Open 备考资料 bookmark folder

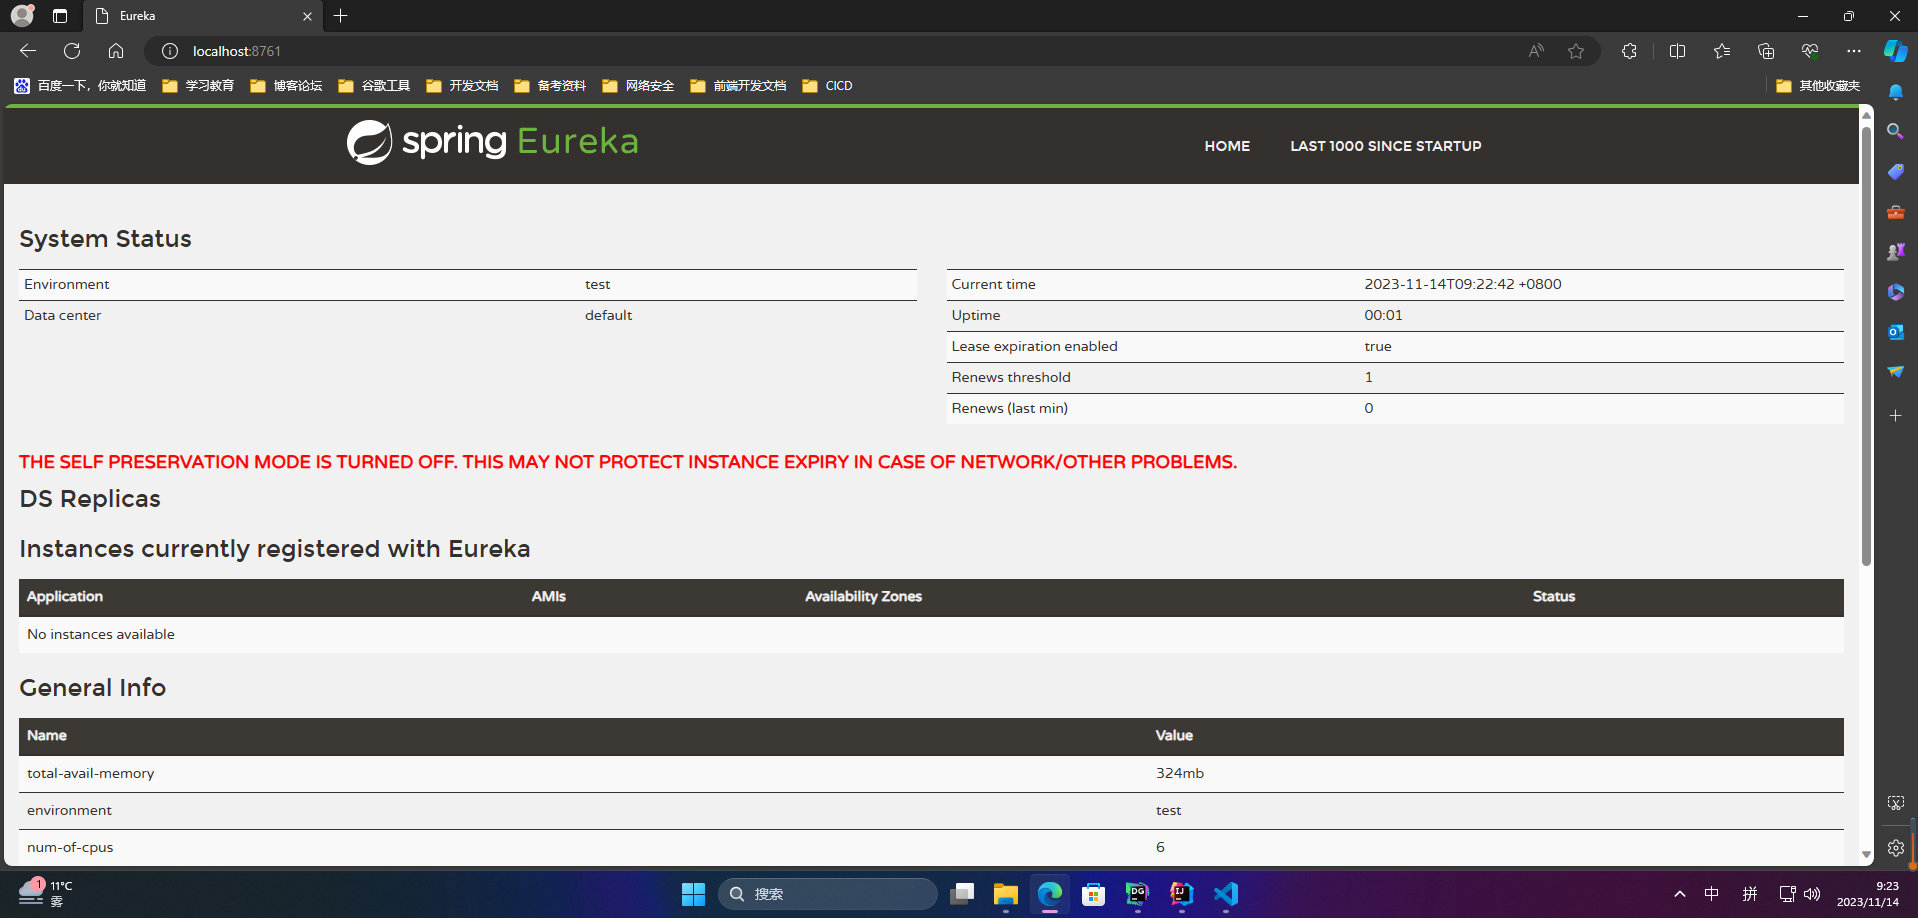tap(550, 86)
